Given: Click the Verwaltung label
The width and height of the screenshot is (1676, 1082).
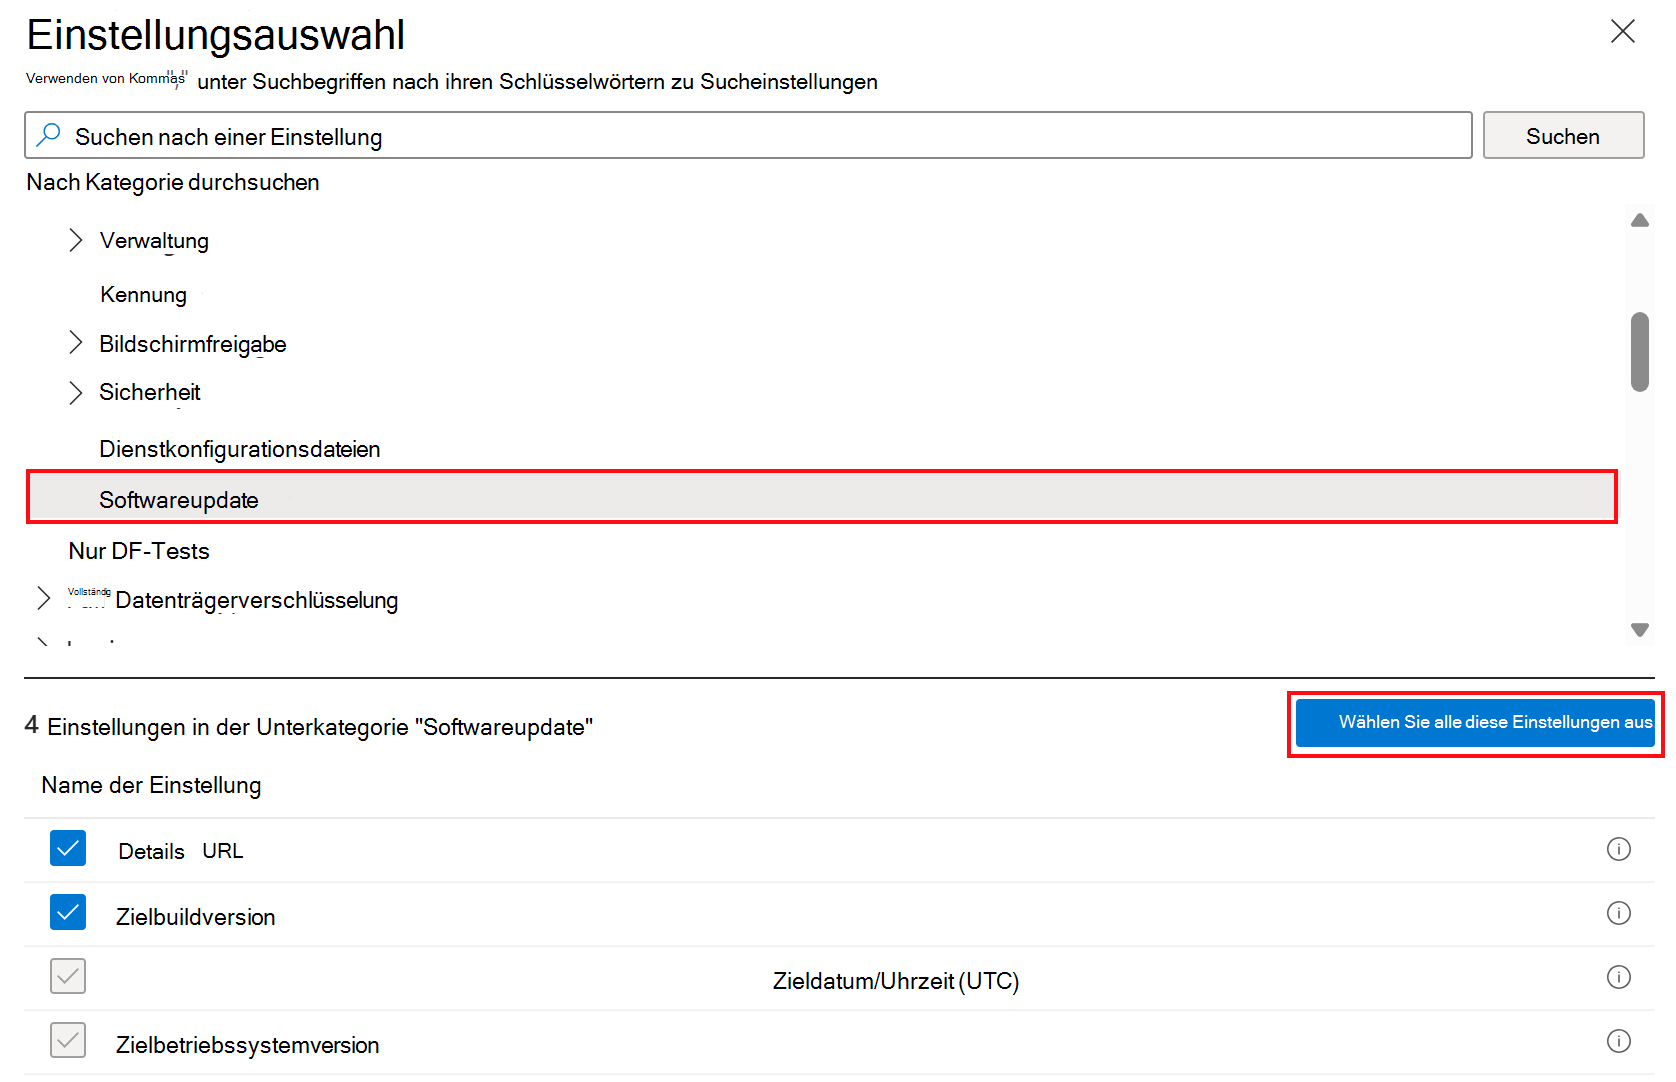Looking at the screenshot, I should coord(154,241).
